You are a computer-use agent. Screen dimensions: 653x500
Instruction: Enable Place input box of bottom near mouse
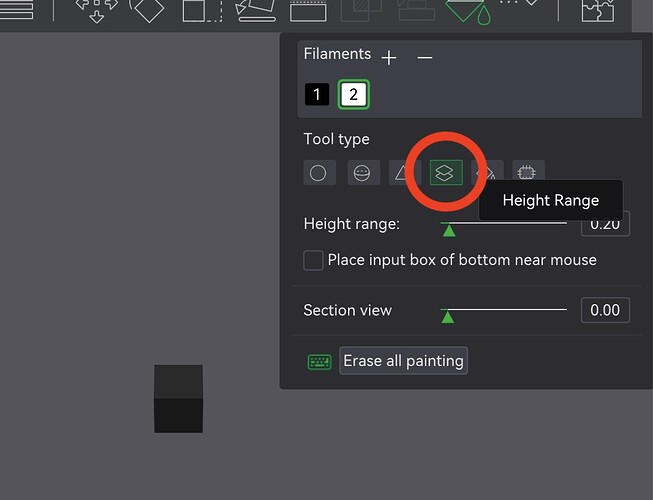pos(313,261)
